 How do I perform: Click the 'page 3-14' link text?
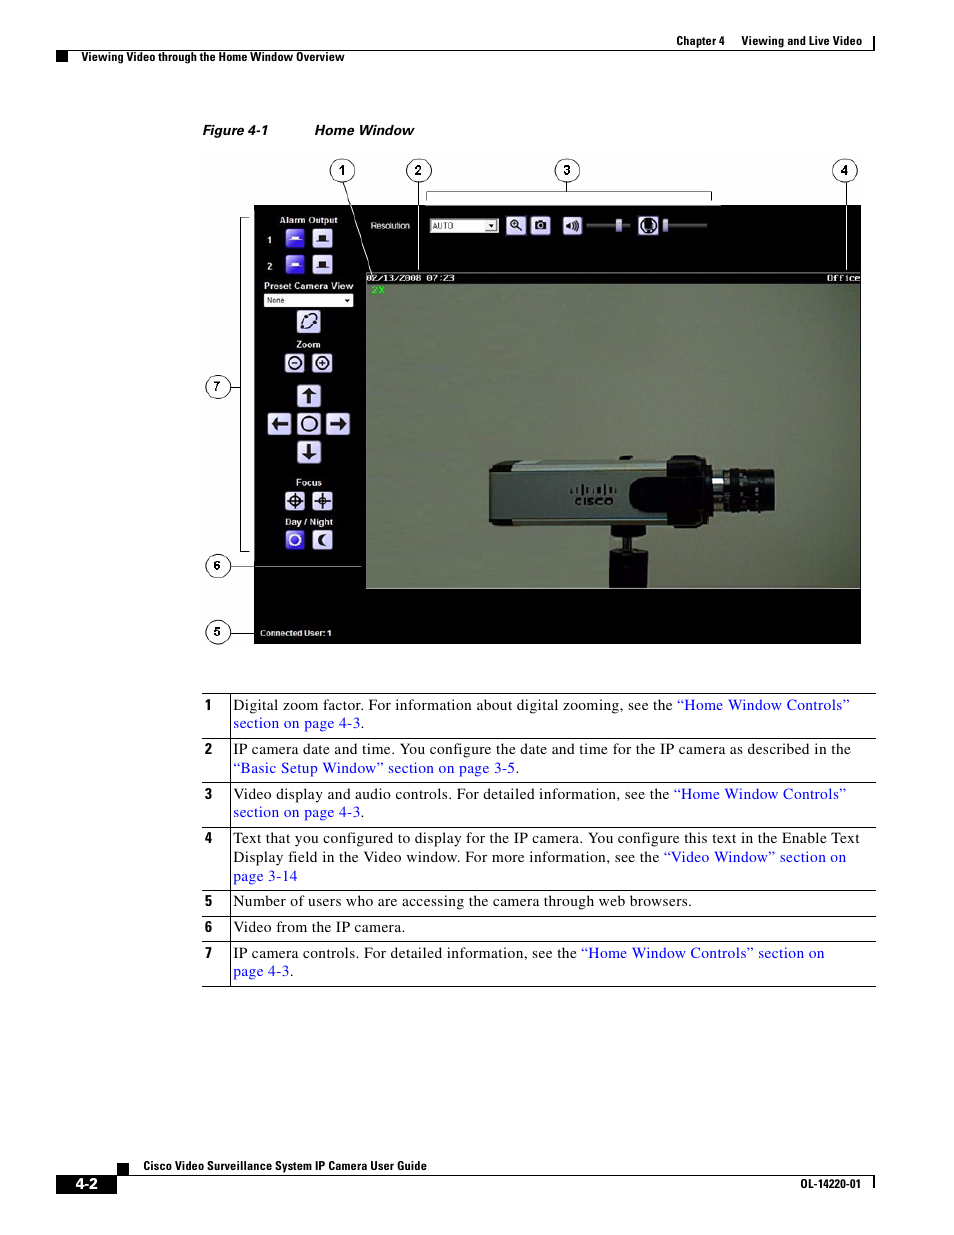coord(265,876)
